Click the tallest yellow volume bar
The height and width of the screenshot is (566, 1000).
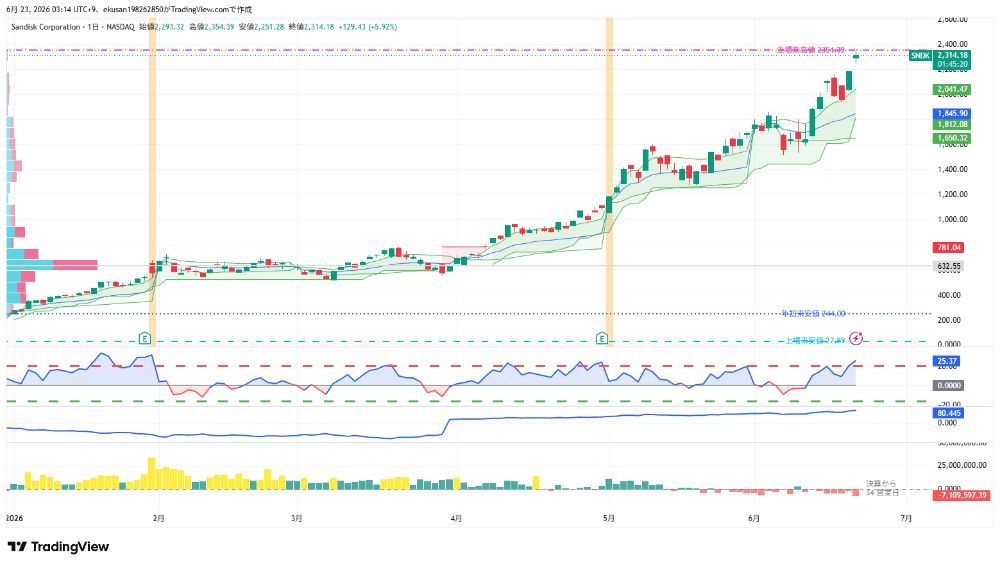pos(151,473)
